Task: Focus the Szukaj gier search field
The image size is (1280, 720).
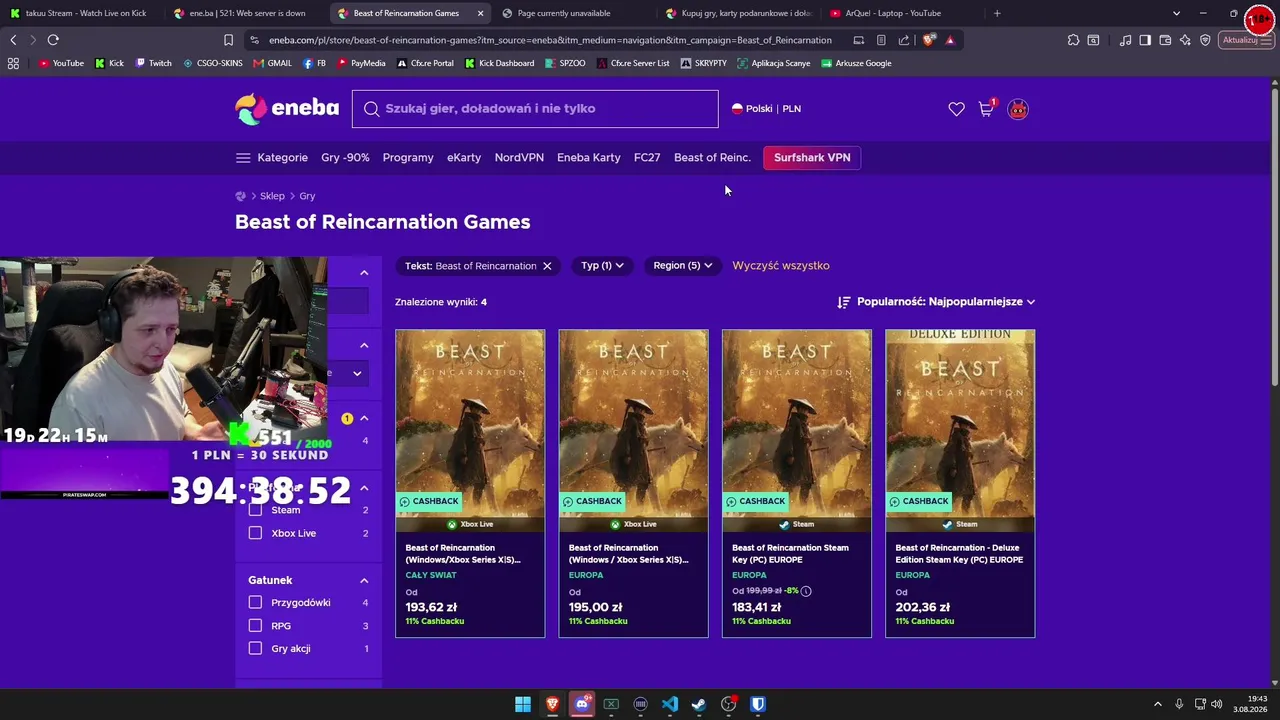Action: pyautogui.click(x=535, y=109)
